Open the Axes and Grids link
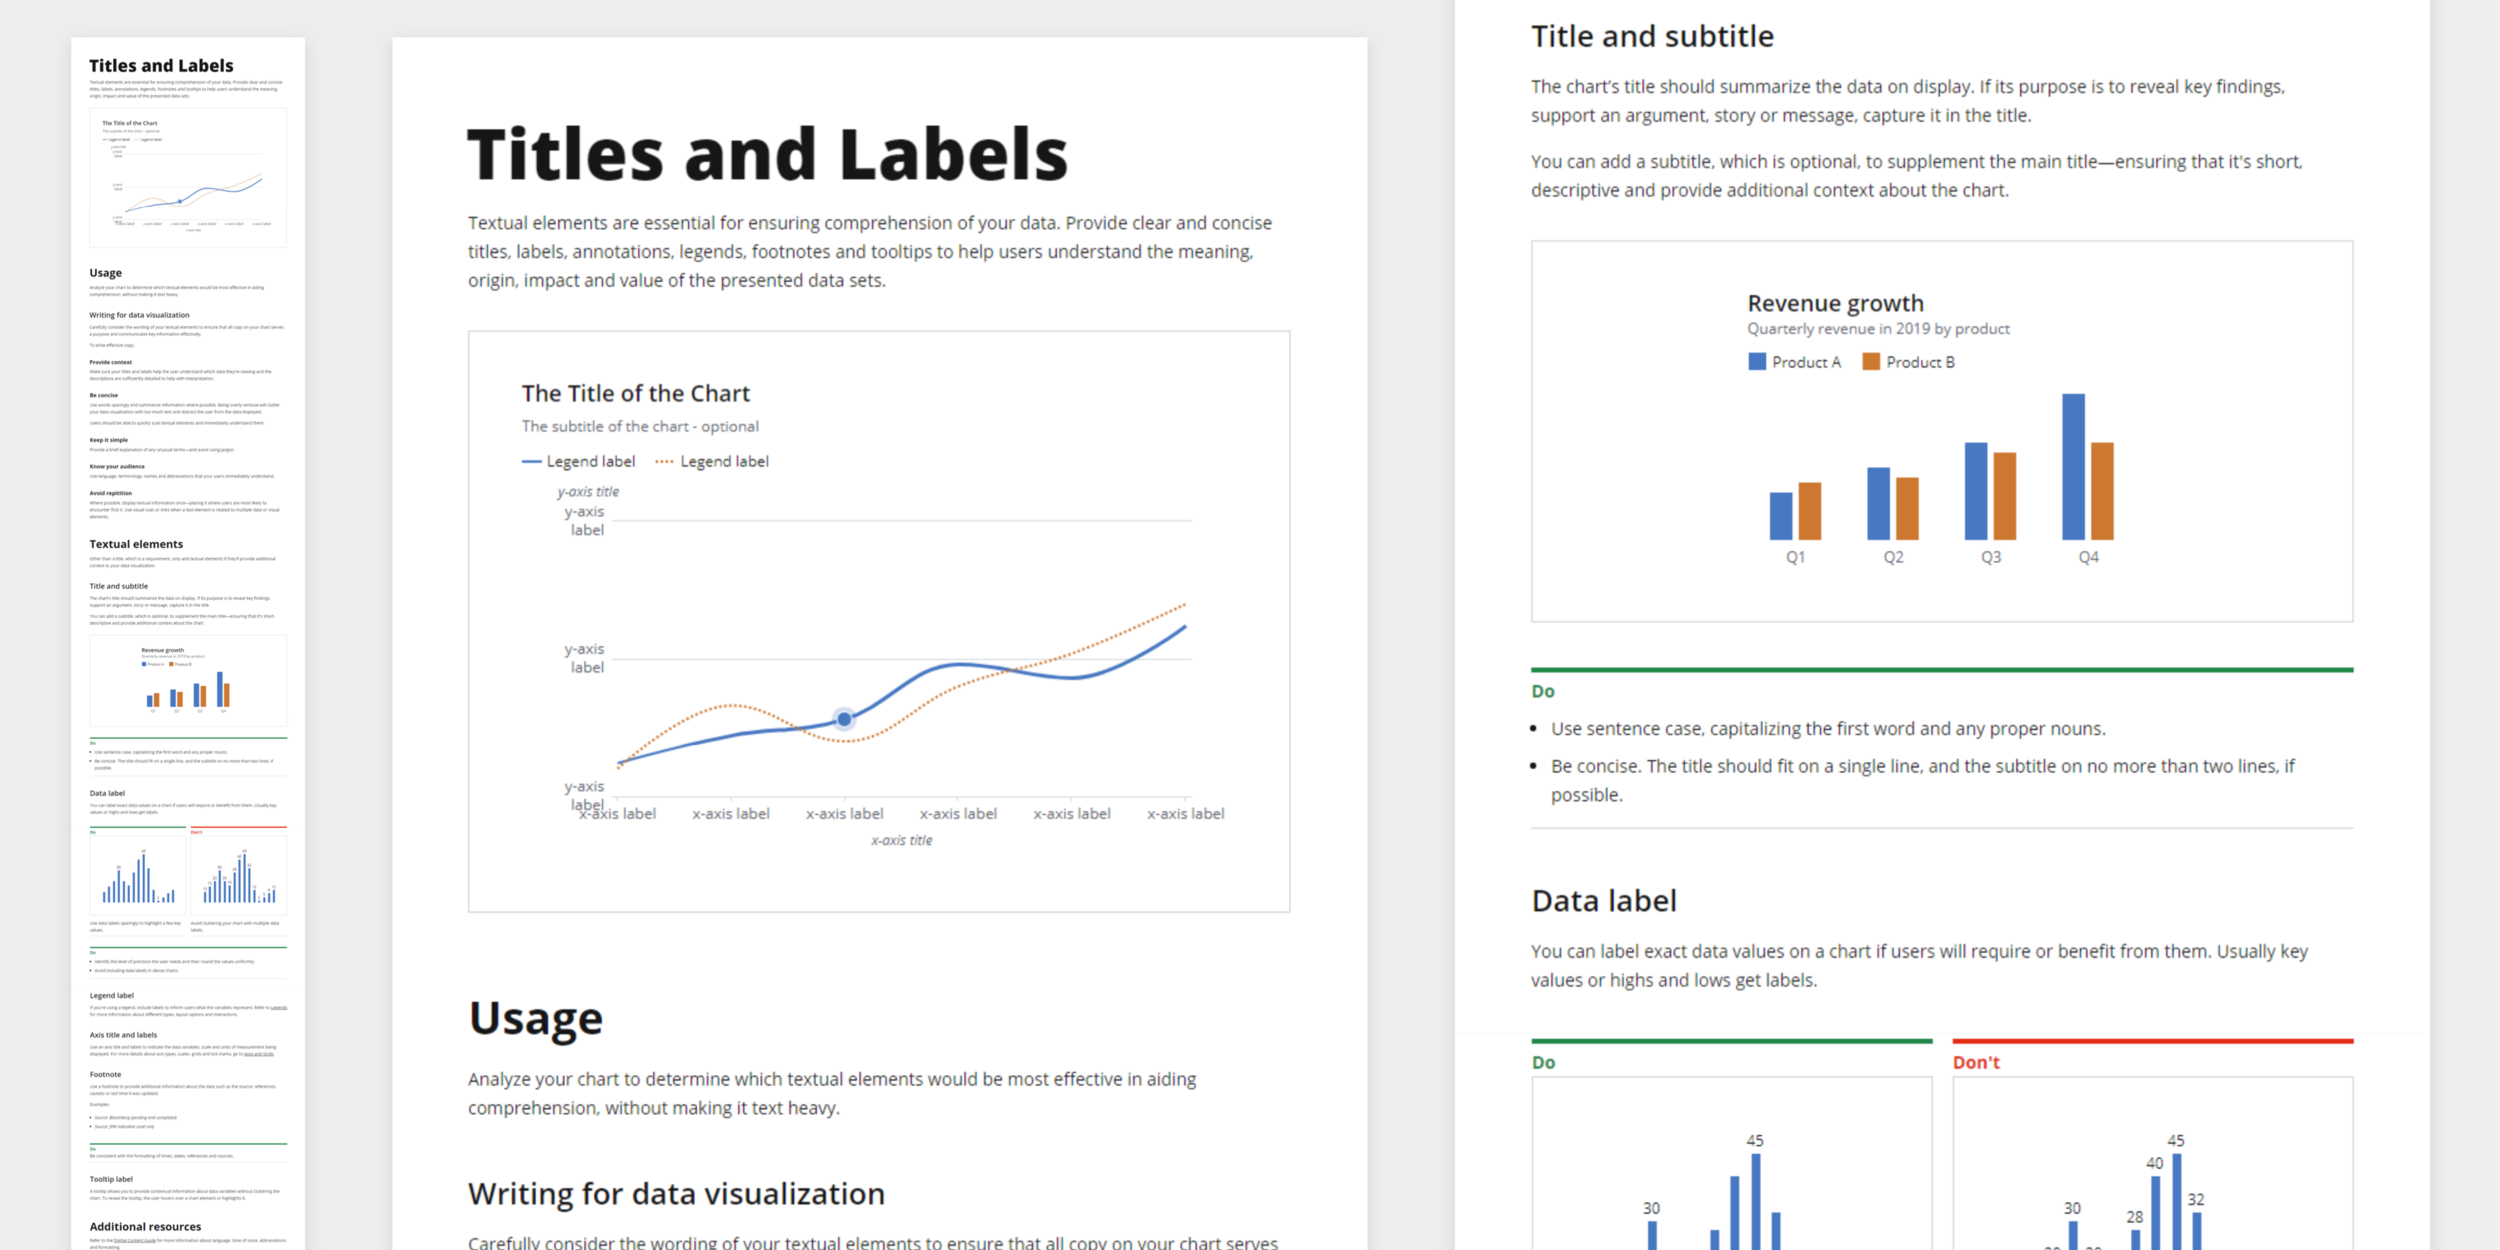This screenshot has height=1250, width=2500. [x=259, y=1054]
